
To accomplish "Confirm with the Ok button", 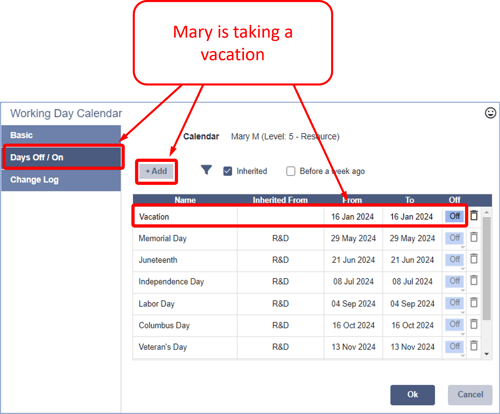I will click(412, 395).
